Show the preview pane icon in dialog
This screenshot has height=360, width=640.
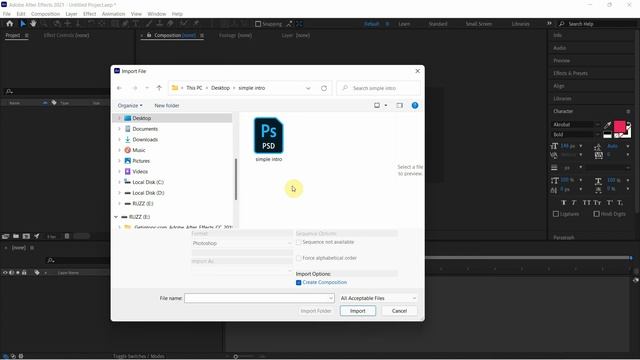click(399, 105)
